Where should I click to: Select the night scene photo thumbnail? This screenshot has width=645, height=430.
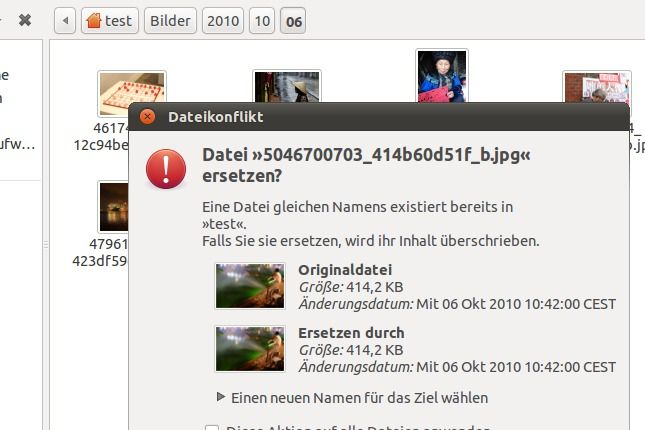point(118,205)
